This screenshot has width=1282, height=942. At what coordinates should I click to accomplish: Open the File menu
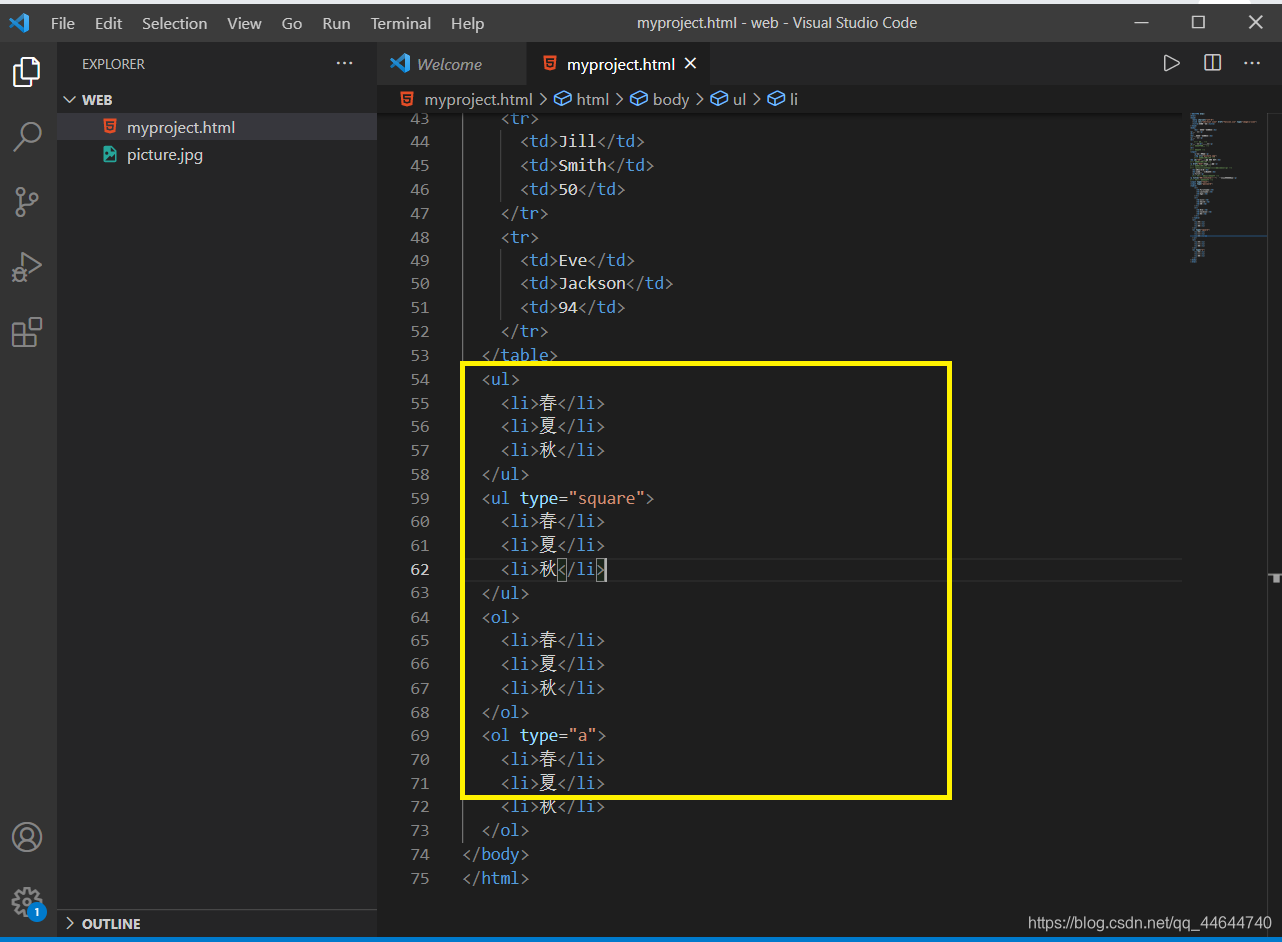point(62,23)
